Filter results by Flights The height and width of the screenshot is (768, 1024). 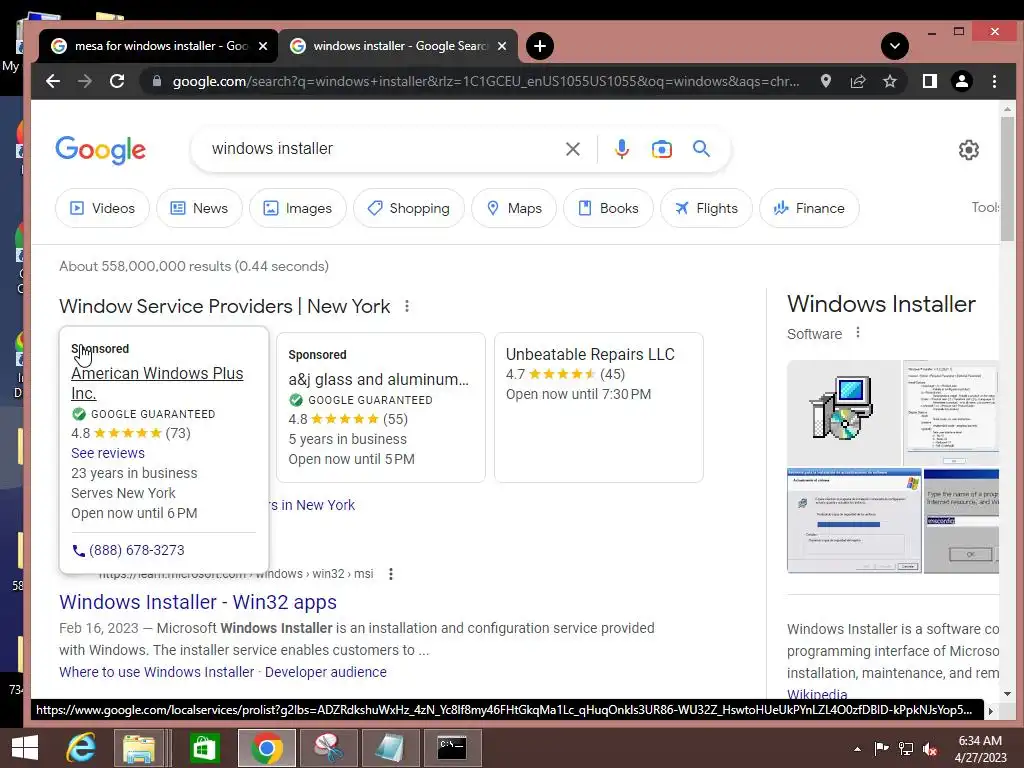706,208
